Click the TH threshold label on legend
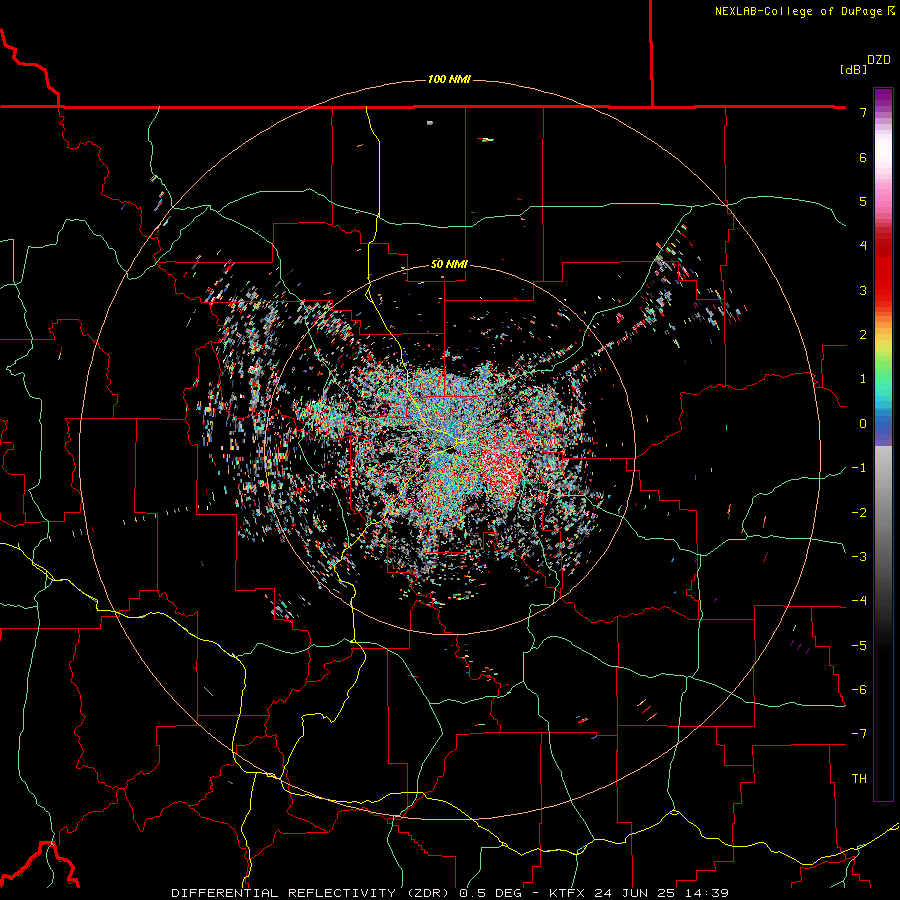 [x=859, y=779]
